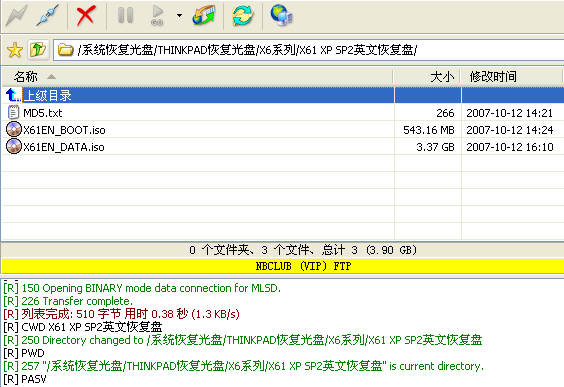564x387 pixels.
Task: Open the dropdown arrow beside Go icon
Action: click(179, 15)
